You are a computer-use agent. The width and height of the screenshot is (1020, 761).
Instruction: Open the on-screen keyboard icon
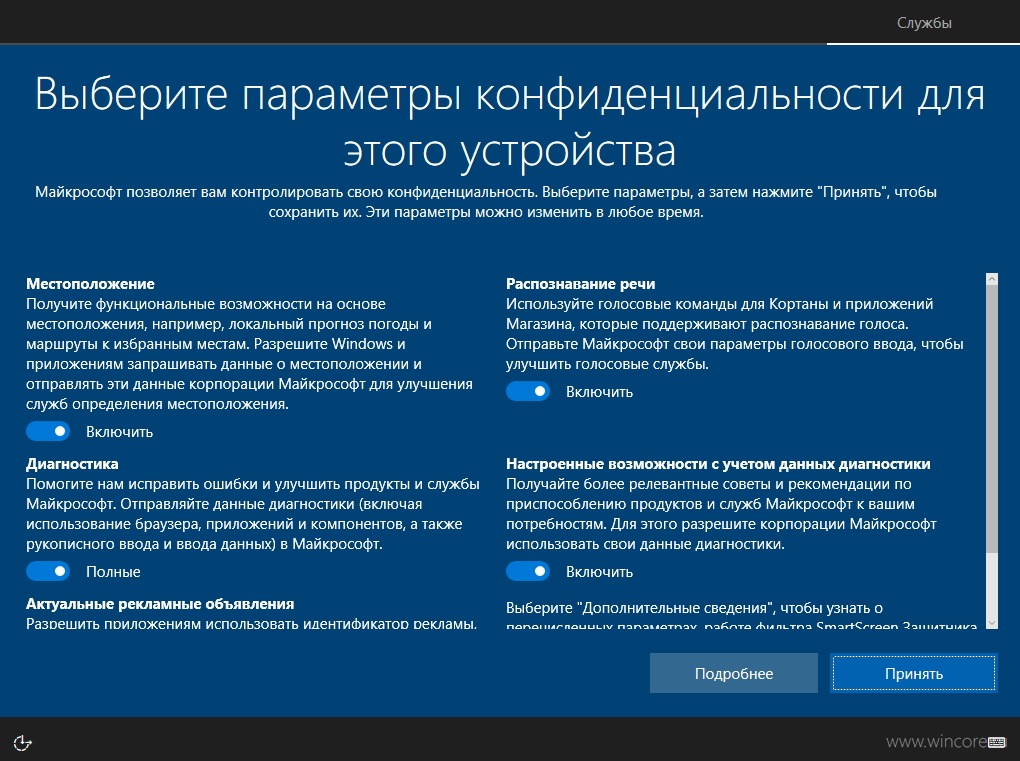click(996, 742)
